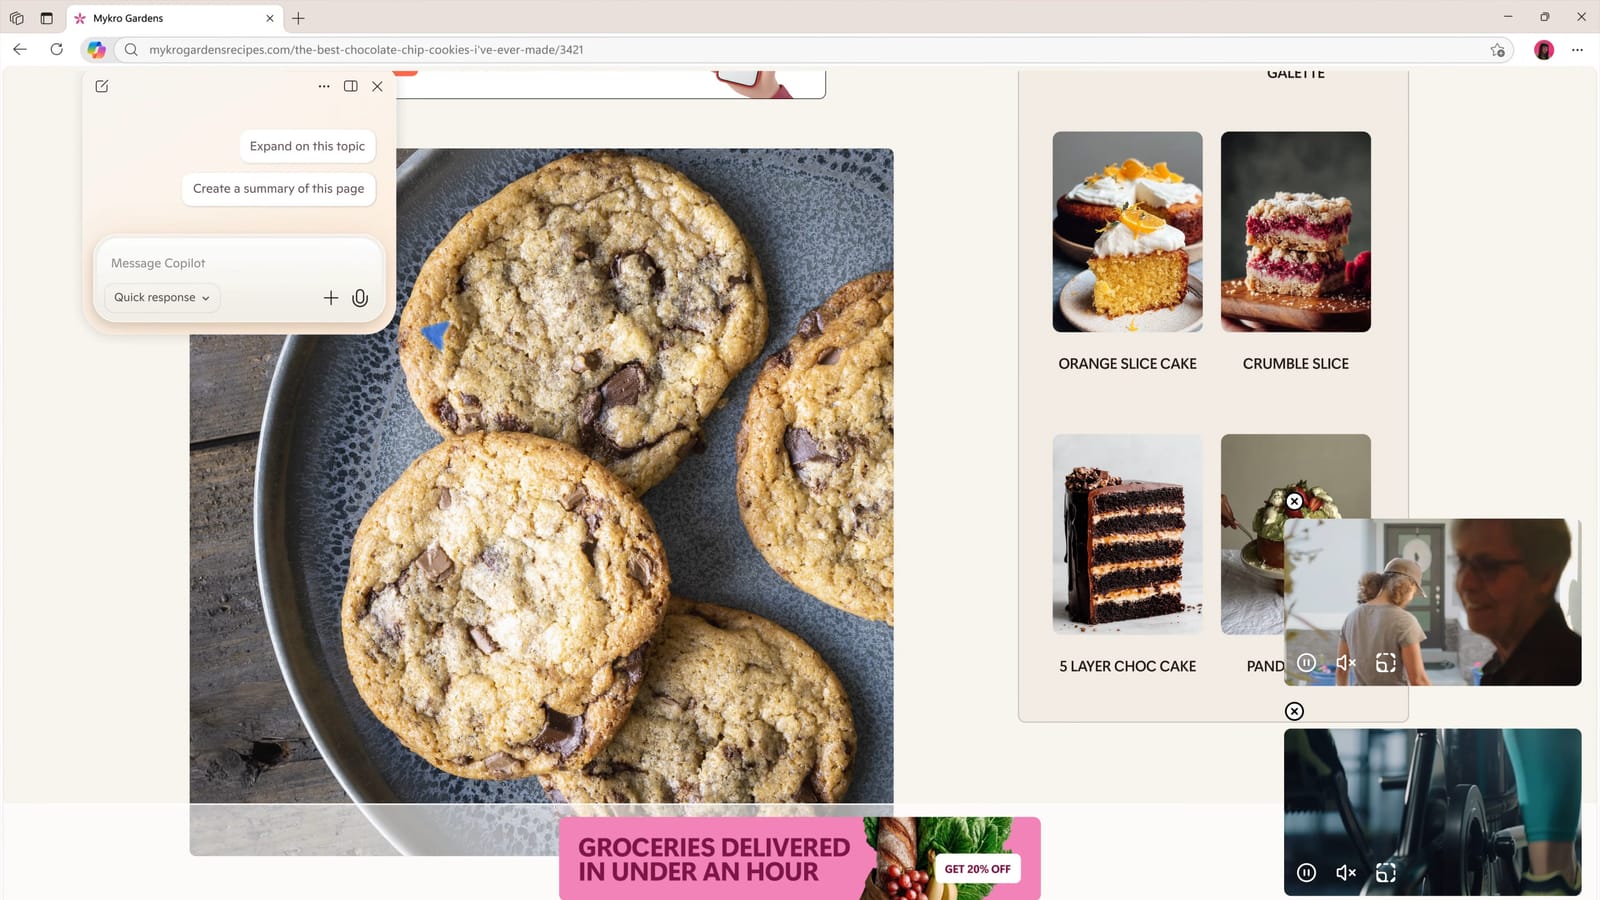Click the microphone icon in Copilot
Image resolution: width=1600 pixels, height=900 pixels.
[360, 298]
